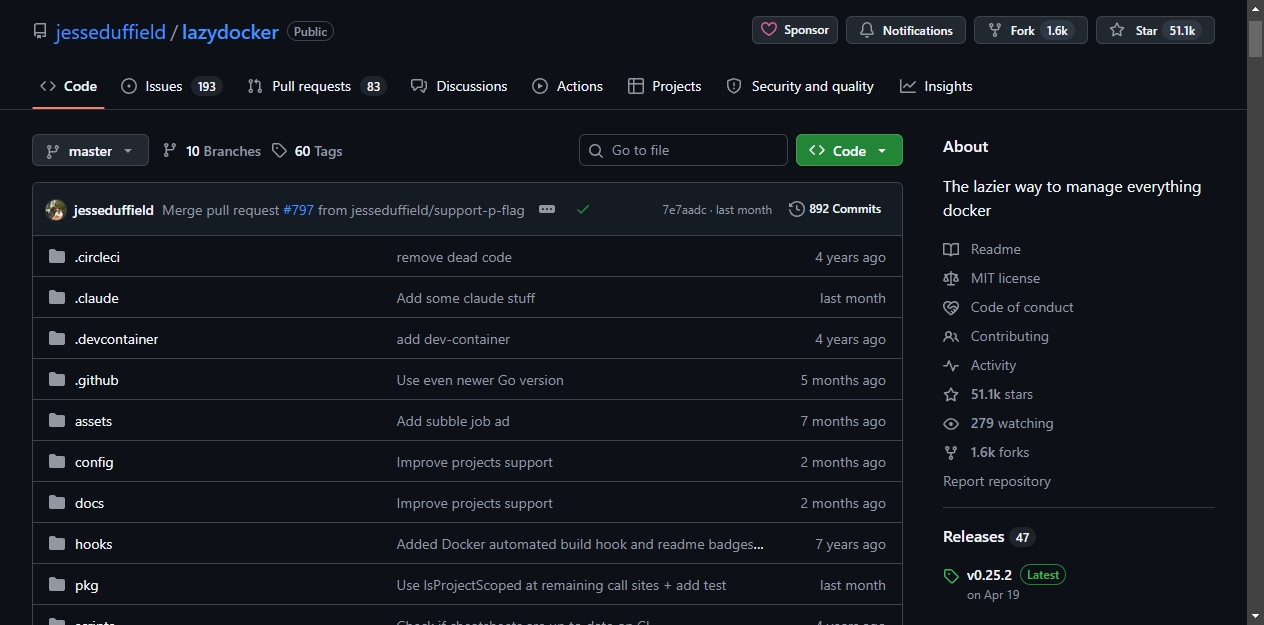Click the folder icon beside assets

pos(57,421)
